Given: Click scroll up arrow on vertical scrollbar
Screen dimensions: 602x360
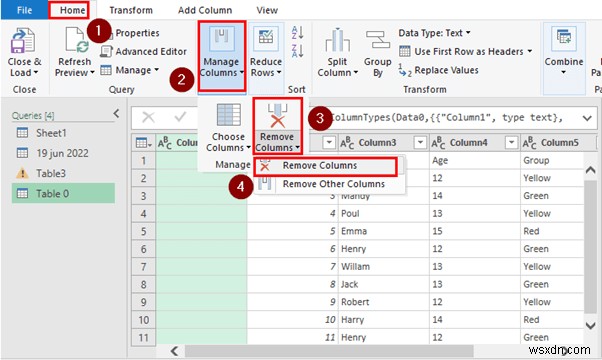Looking at the screenshot, I should pos(590,170).
